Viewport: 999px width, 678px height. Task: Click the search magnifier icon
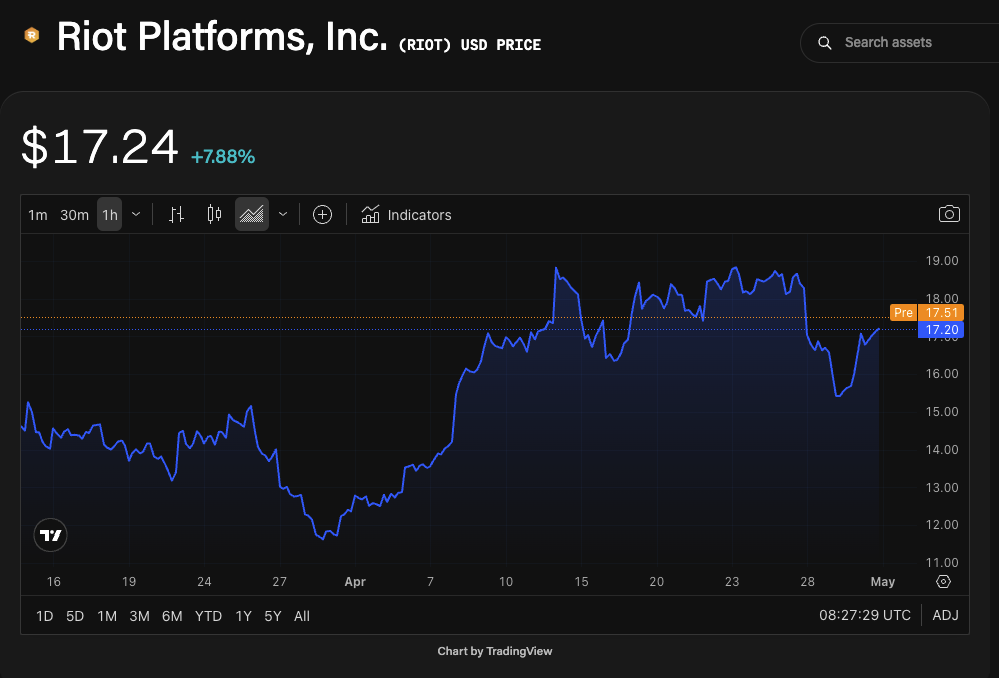(824, 43)
